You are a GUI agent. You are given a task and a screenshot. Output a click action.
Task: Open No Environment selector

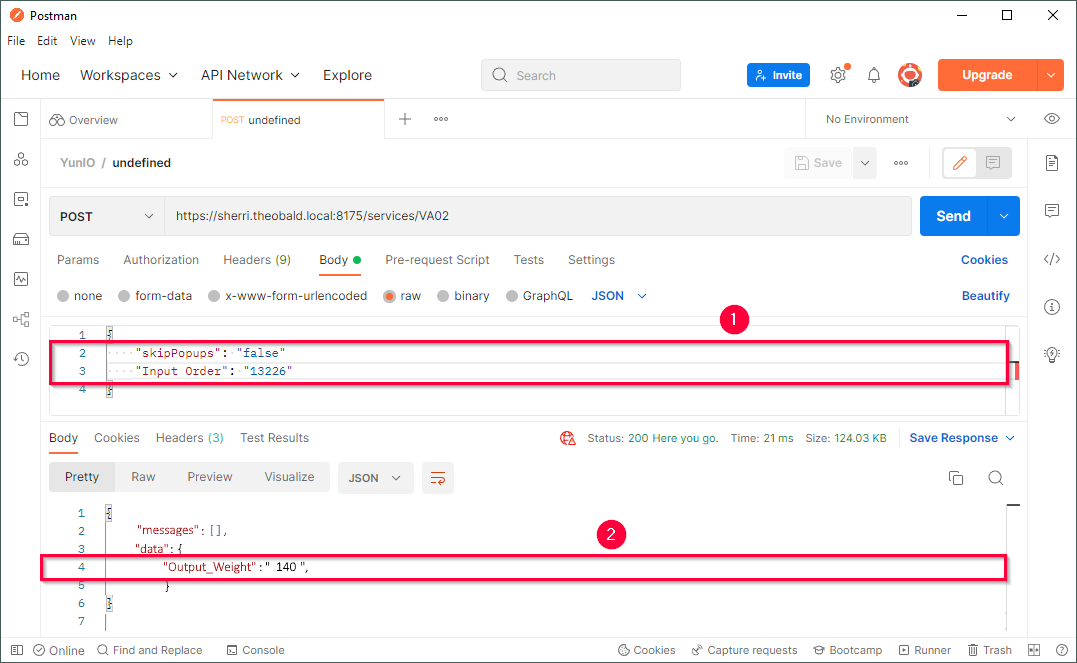[x=920, y=119]
